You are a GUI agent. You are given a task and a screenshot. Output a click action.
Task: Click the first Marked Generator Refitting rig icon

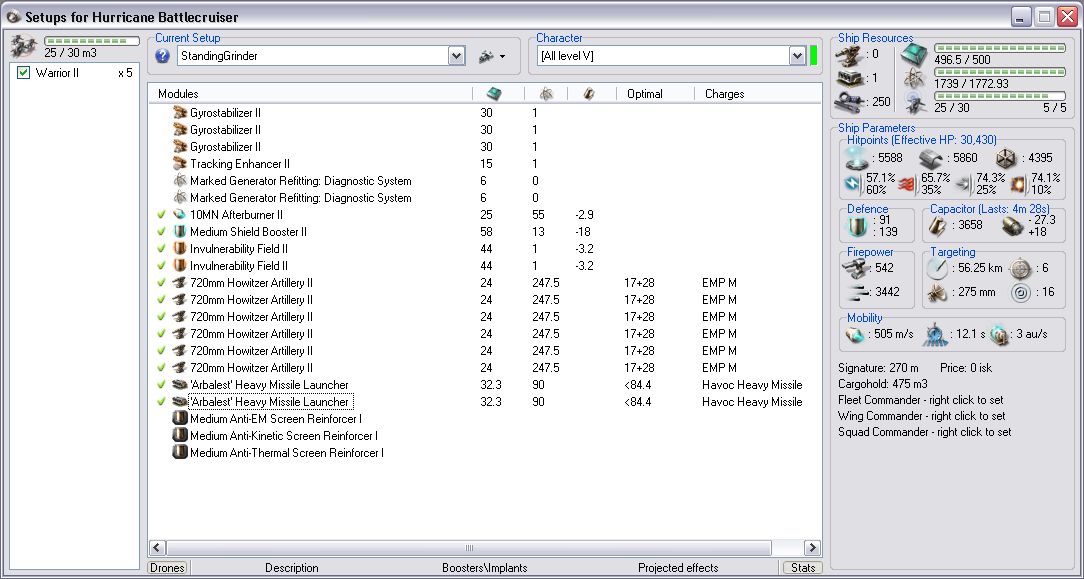tap(180, 180)
